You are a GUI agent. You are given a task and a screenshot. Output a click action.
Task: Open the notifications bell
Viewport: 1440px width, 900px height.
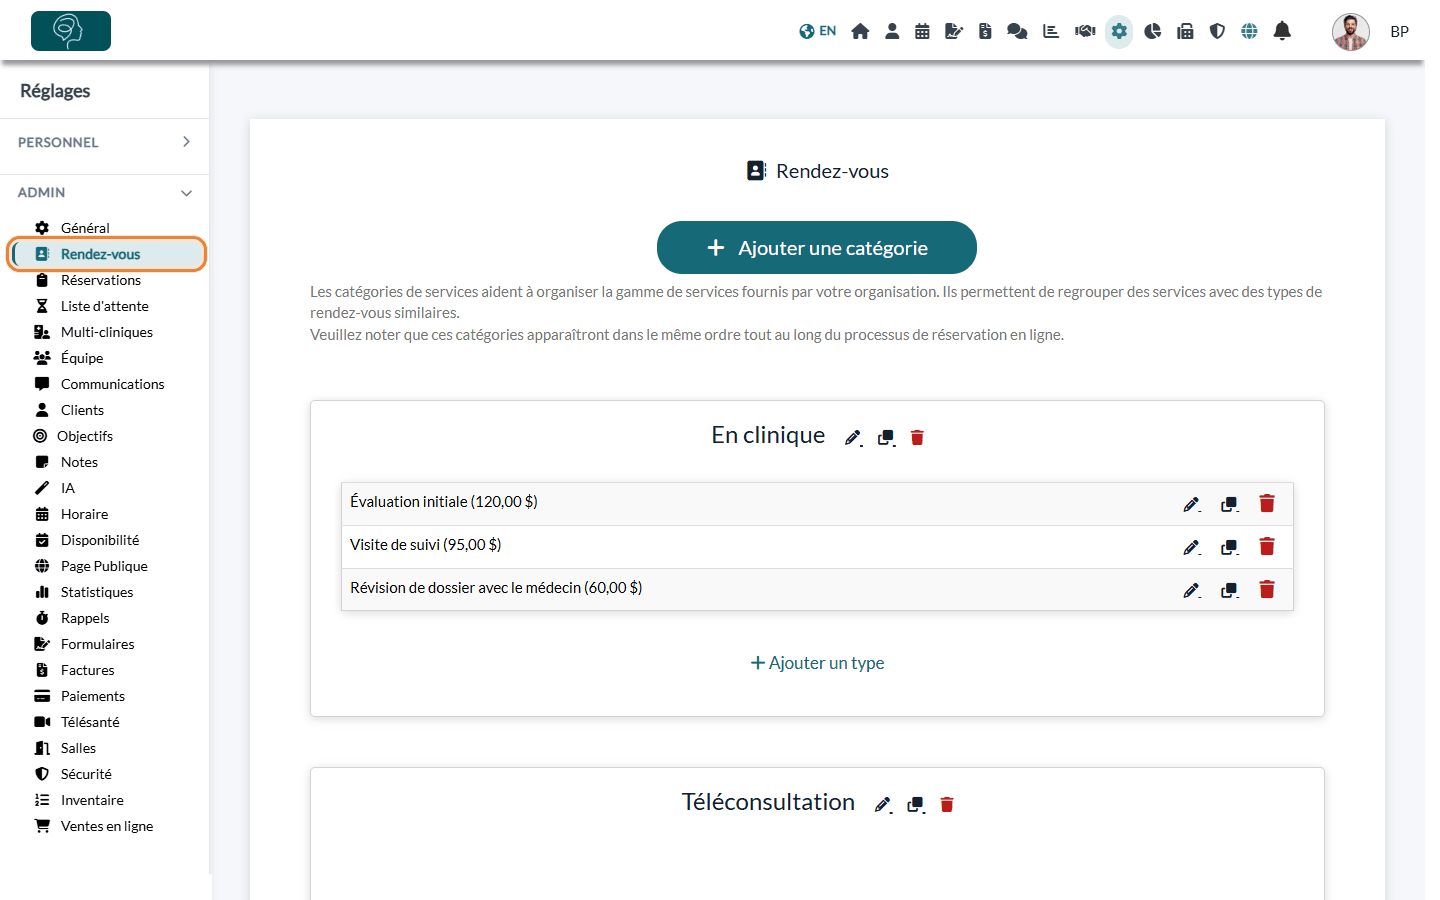click(1282, 31)
